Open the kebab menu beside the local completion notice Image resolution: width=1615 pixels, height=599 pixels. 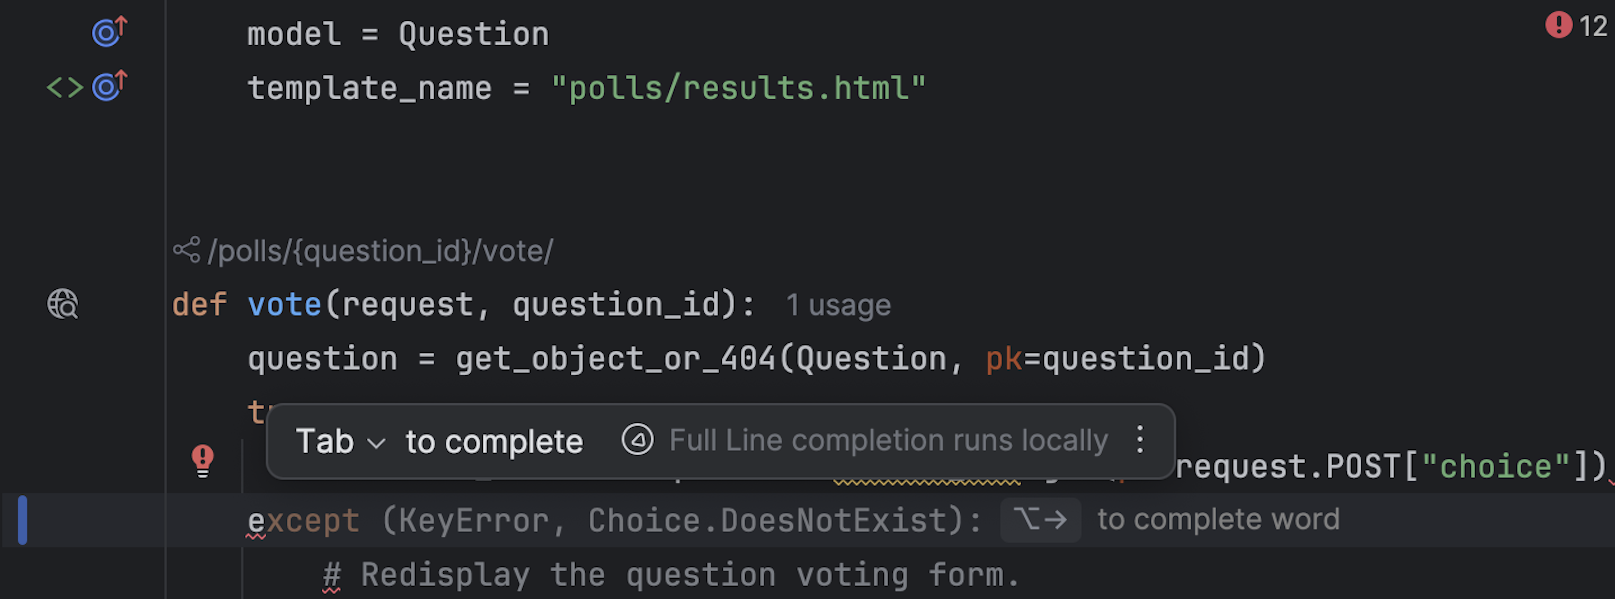[1139, 441]
